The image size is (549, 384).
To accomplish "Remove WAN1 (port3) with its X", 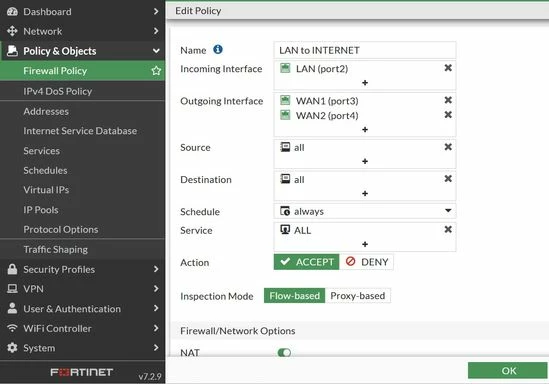I will pos(448,100).
